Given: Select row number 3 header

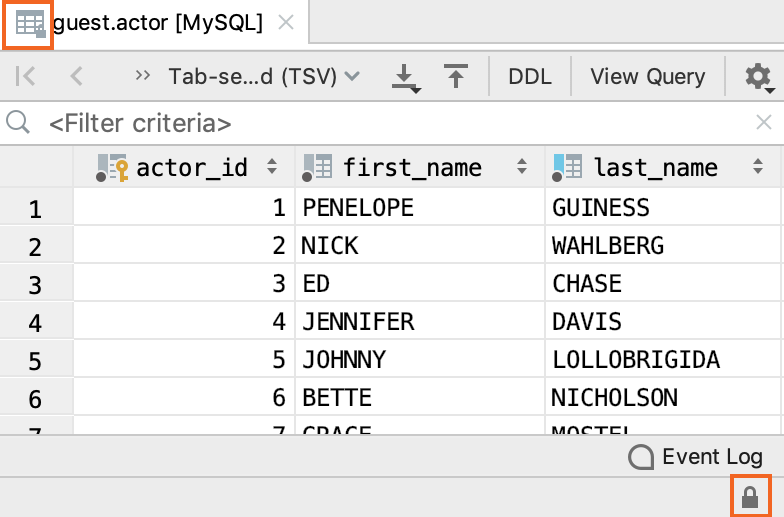Looking at the screenshot, I should coord(36,283).
